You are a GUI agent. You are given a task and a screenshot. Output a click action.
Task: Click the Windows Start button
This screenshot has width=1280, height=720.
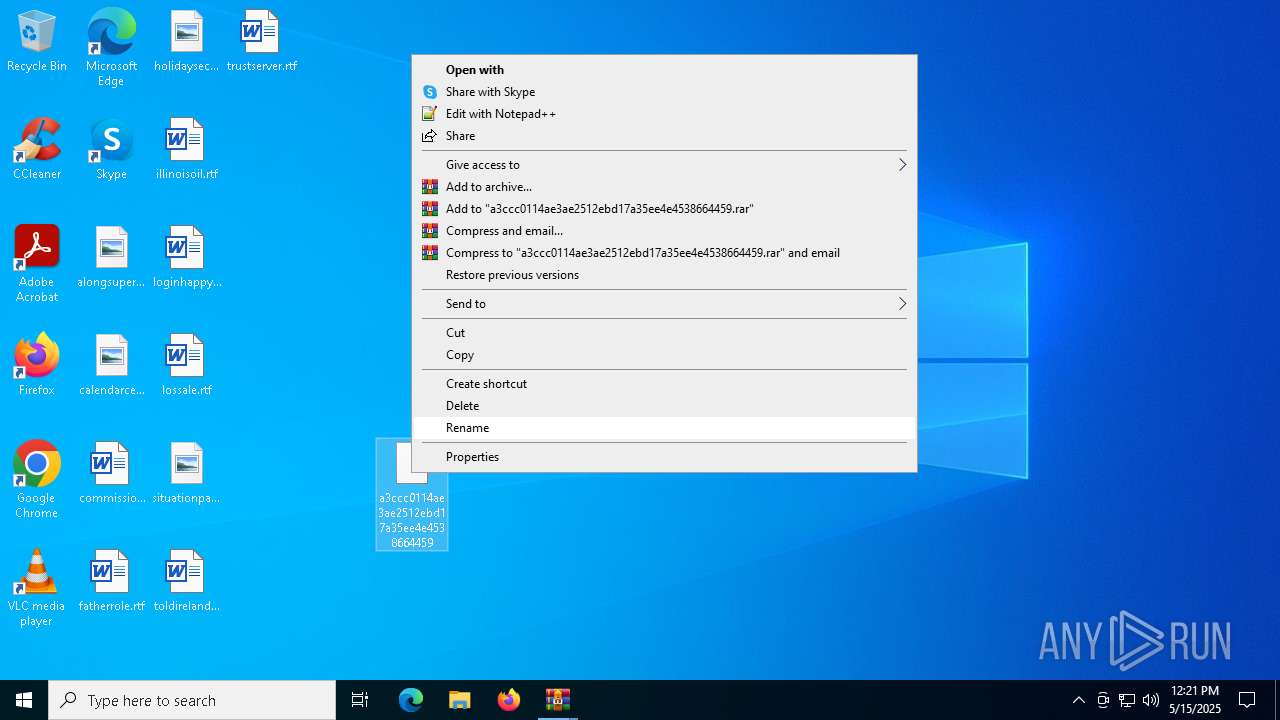(24, 700)
